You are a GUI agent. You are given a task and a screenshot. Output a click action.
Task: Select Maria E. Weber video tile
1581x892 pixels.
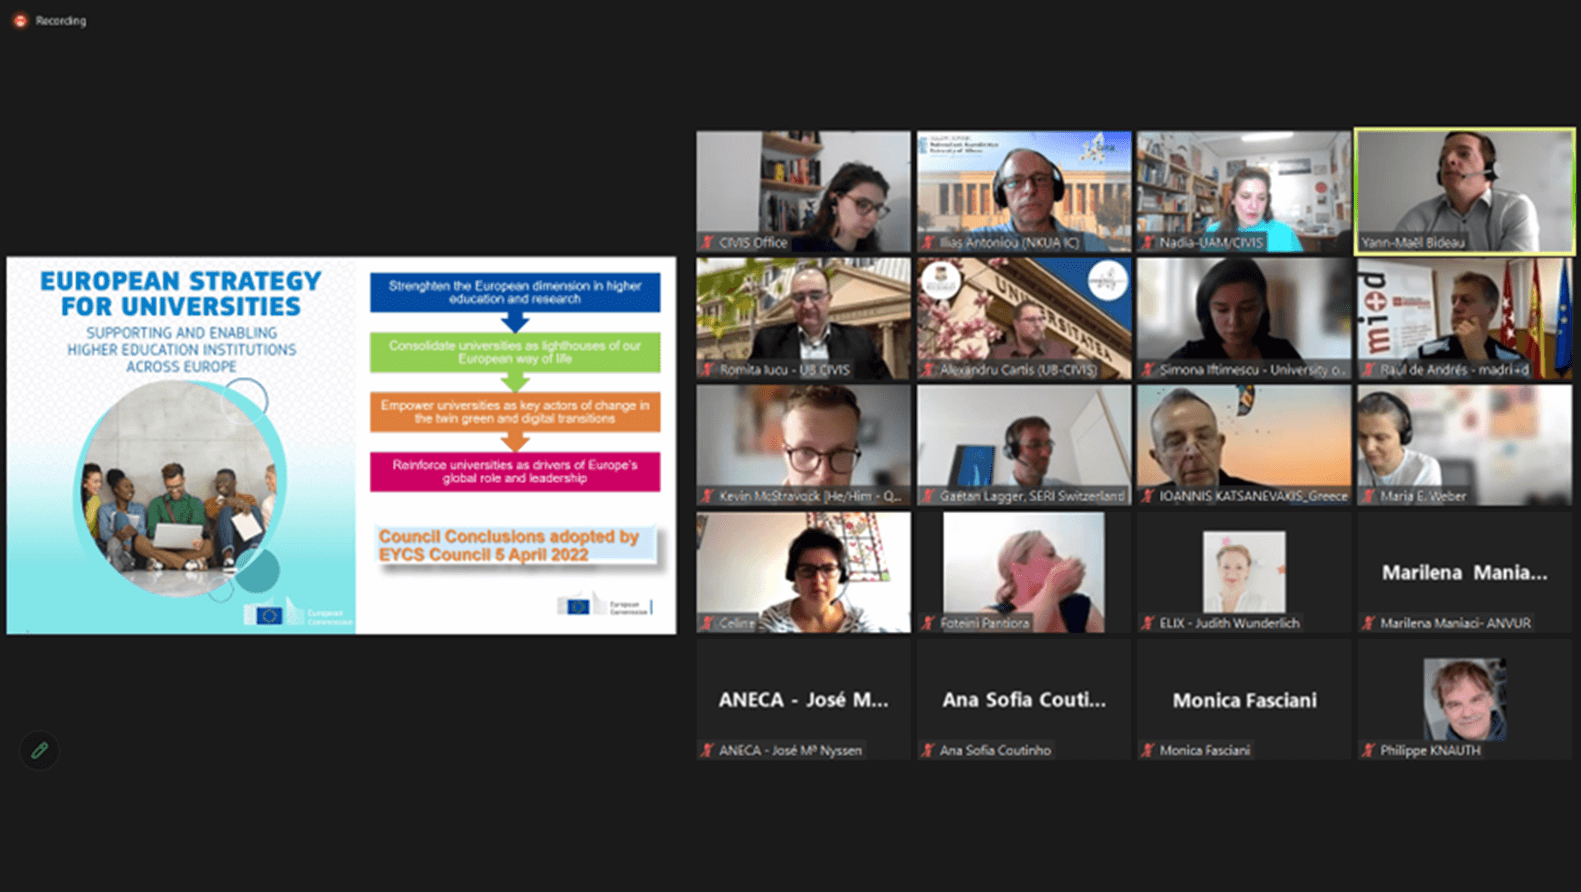coord(1465,445)
